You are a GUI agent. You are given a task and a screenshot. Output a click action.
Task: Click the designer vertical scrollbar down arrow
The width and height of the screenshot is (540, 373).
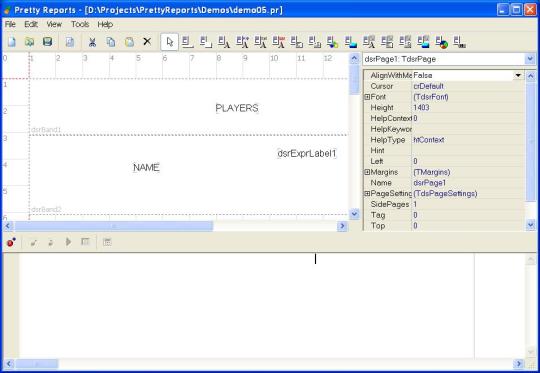click(x=354, y=214)
